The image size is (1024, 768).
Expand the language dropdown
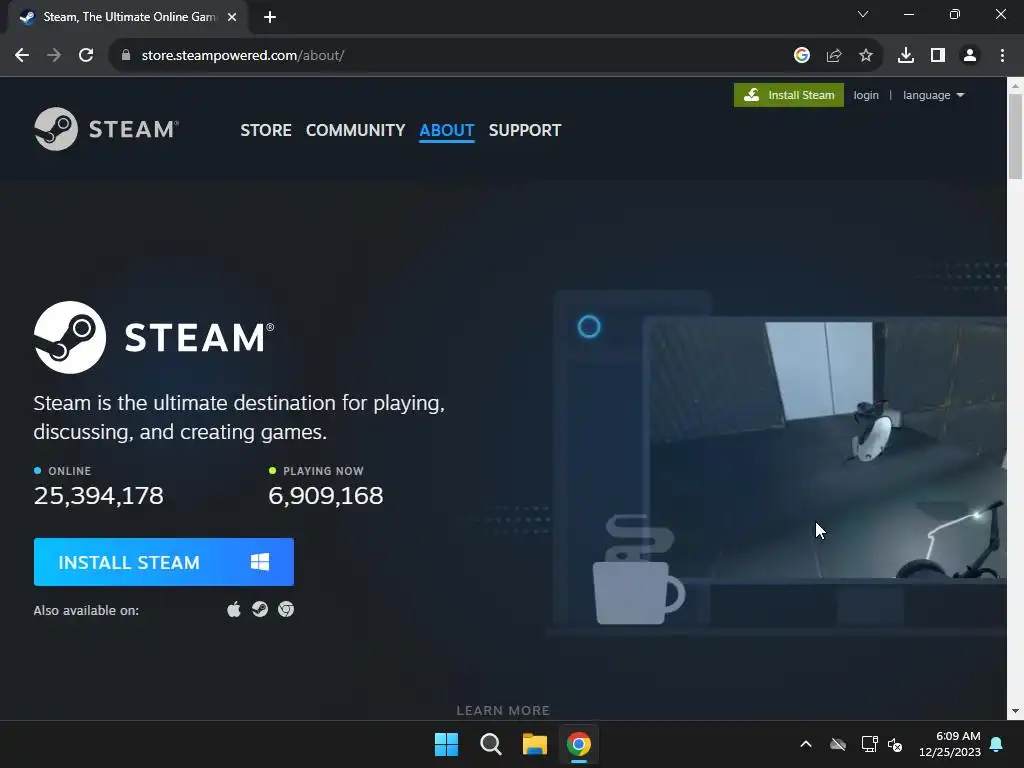(933, 95)
